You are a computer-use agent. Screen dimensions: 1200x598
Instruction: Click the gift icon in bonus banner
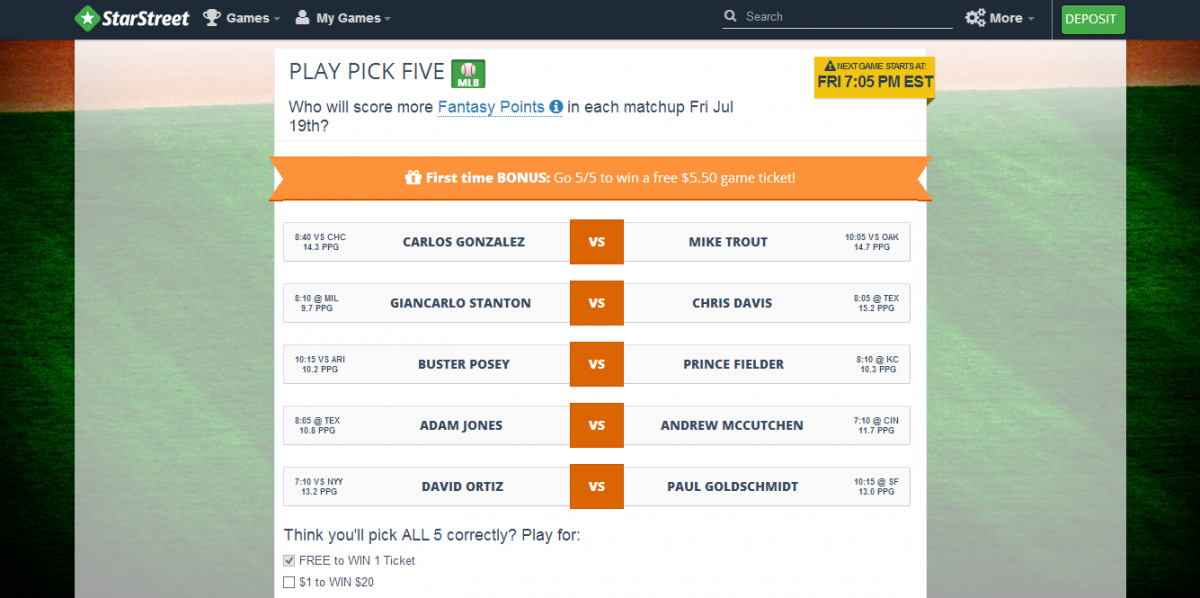tap(413, 178)
